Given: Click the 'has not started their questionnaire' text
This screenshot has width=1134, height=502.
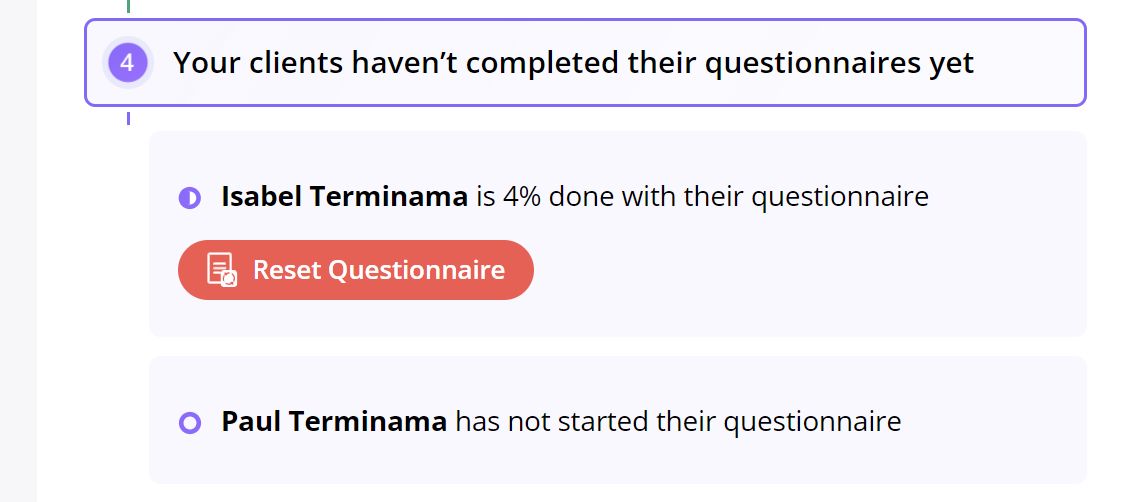Looking at the screenshot, I should 678,422.
